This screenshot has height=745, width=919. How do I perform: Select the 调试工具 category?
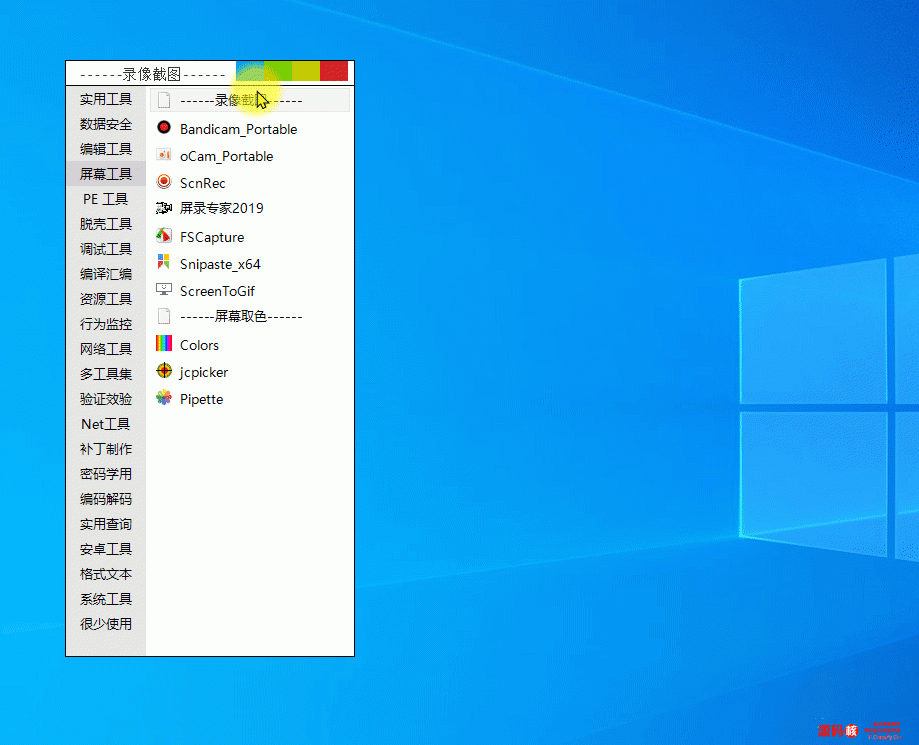pos(106,249)
